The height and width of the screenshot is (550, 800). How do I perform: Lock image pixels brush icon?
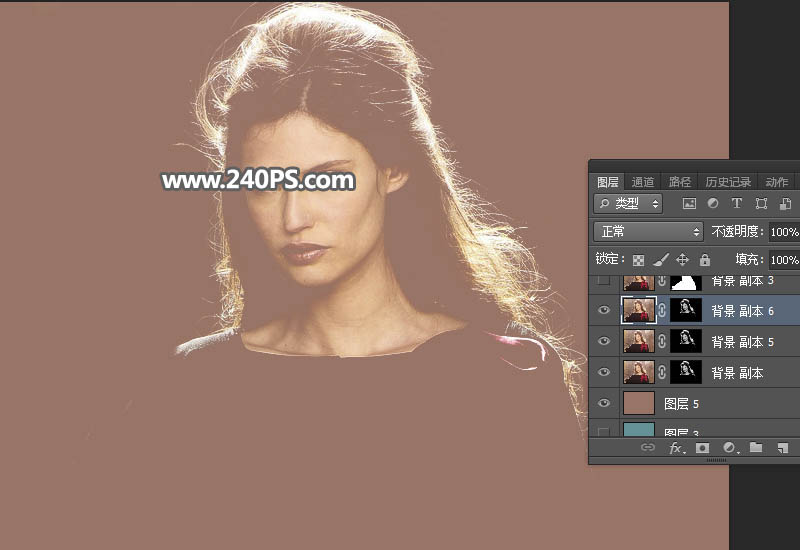(661, 260)
